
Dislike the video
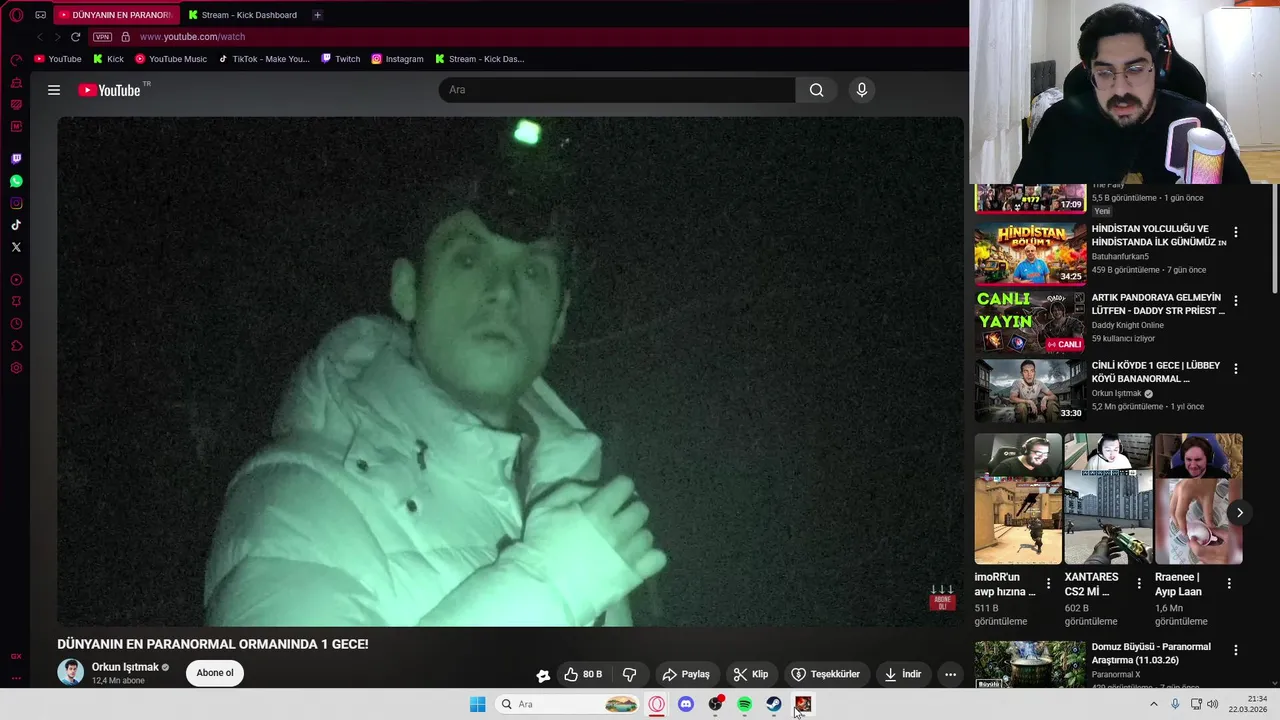(x=630, y=674)
